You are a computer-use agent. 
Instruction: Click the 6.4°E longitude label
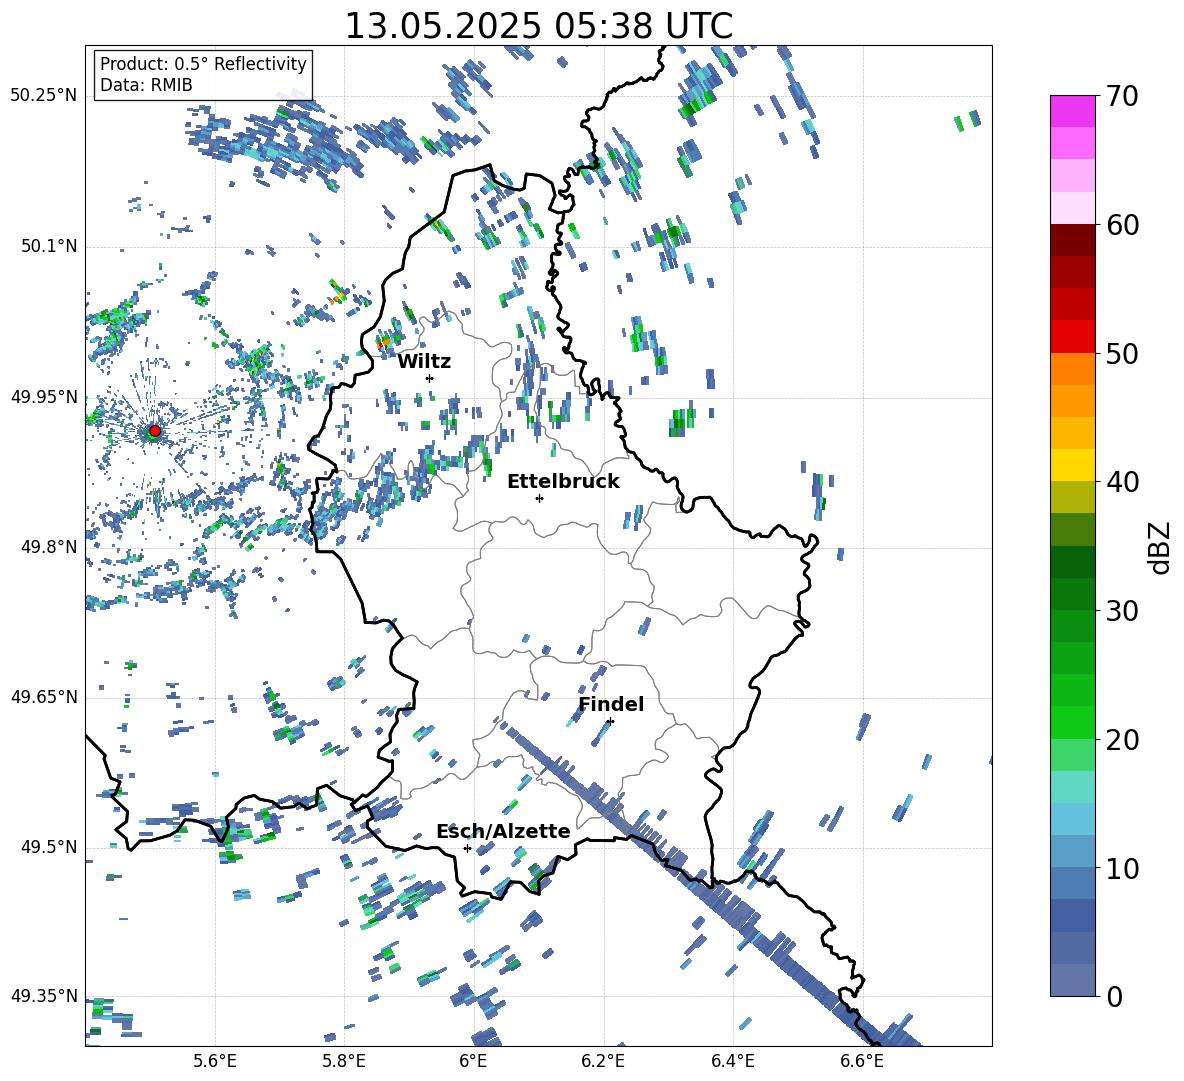coord(732,1061)
